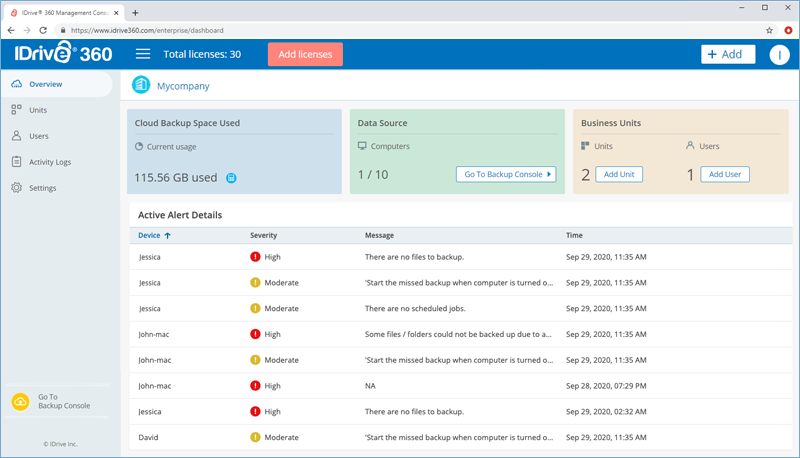The image size is (800, 458).
Task: Click the browser forward arrow
Action: click(27, 31)
